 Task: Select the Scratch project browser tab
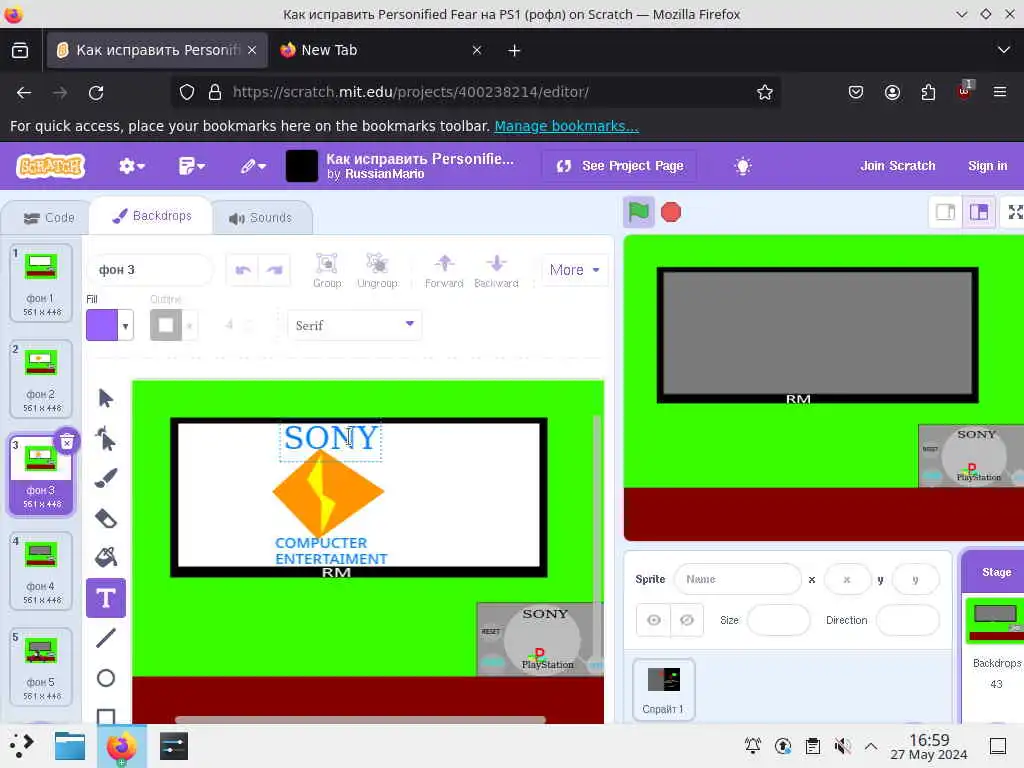pyautogui.click(x=157, y=50)
